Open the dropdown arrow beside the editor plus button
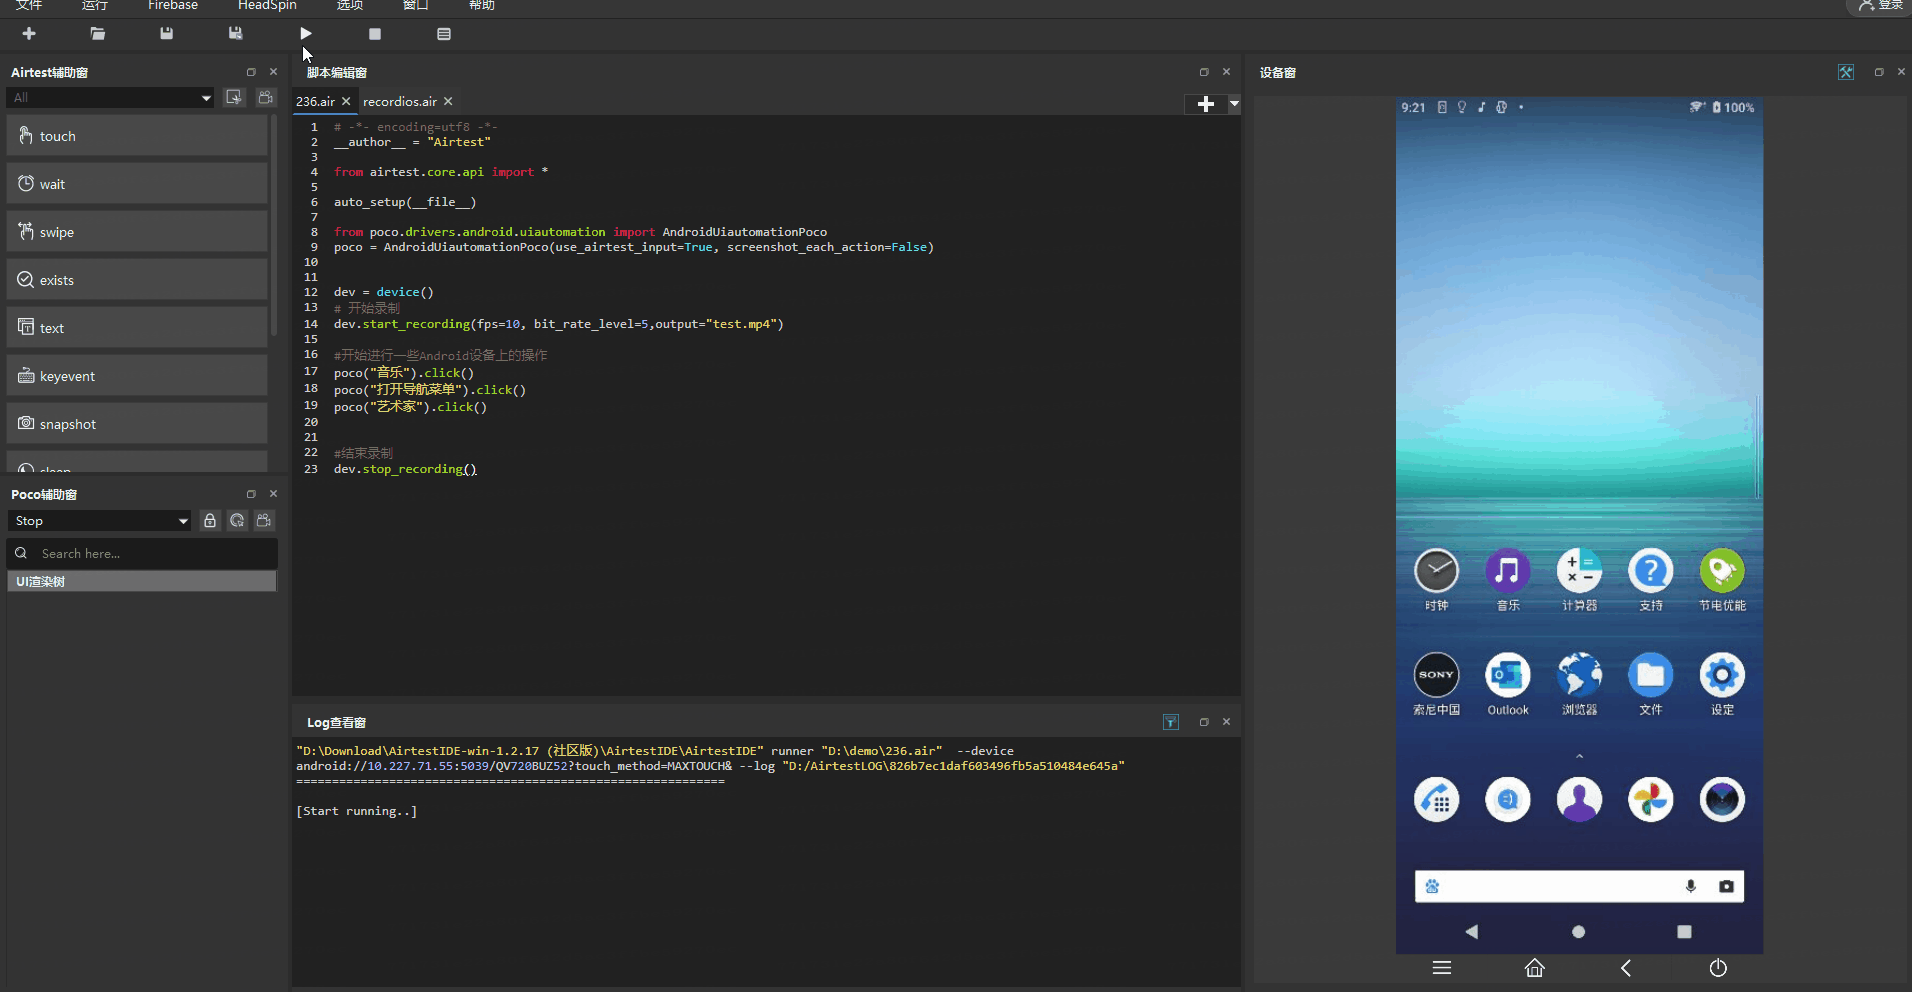 pyautogui.click(x=1235, y=103)
